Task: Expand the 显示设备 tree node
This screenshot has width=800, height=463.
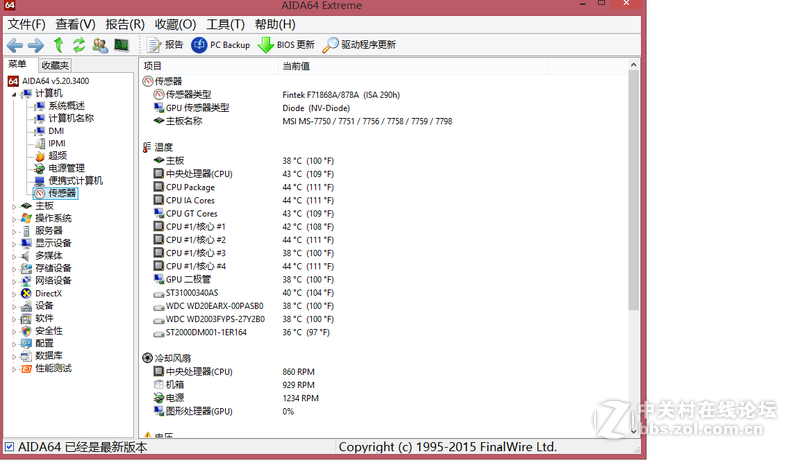Action: pos(14,244)
